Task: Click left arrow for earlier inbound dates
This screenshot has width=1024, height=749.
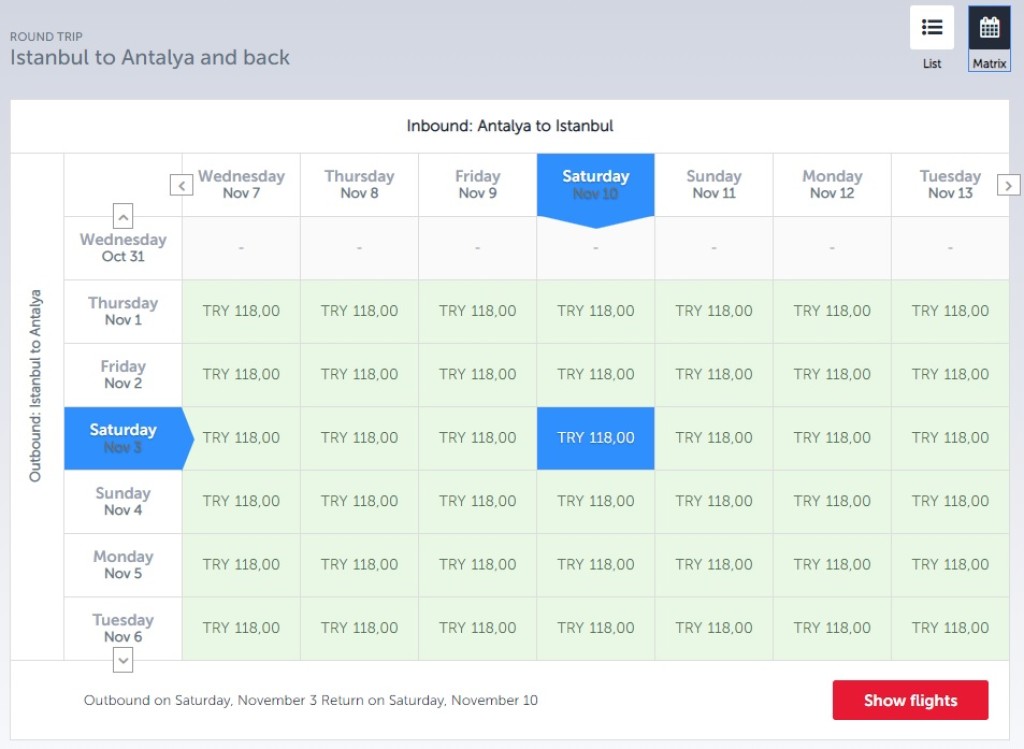Action: [181, 185]
